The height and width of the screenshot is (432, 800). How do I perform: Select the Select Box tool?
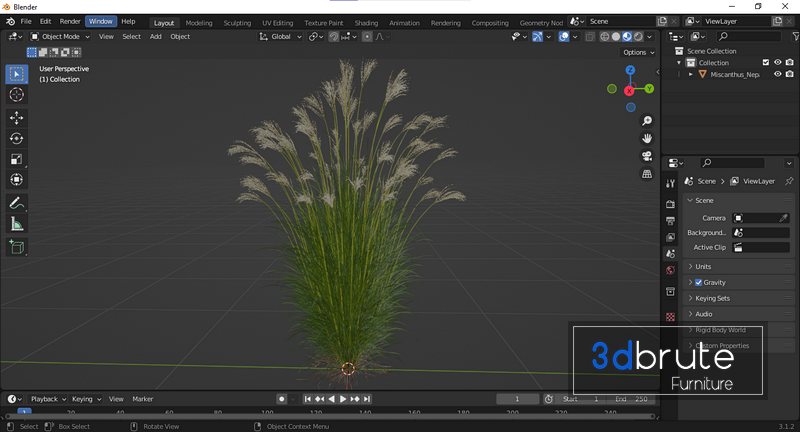click(x=16, y=74)
